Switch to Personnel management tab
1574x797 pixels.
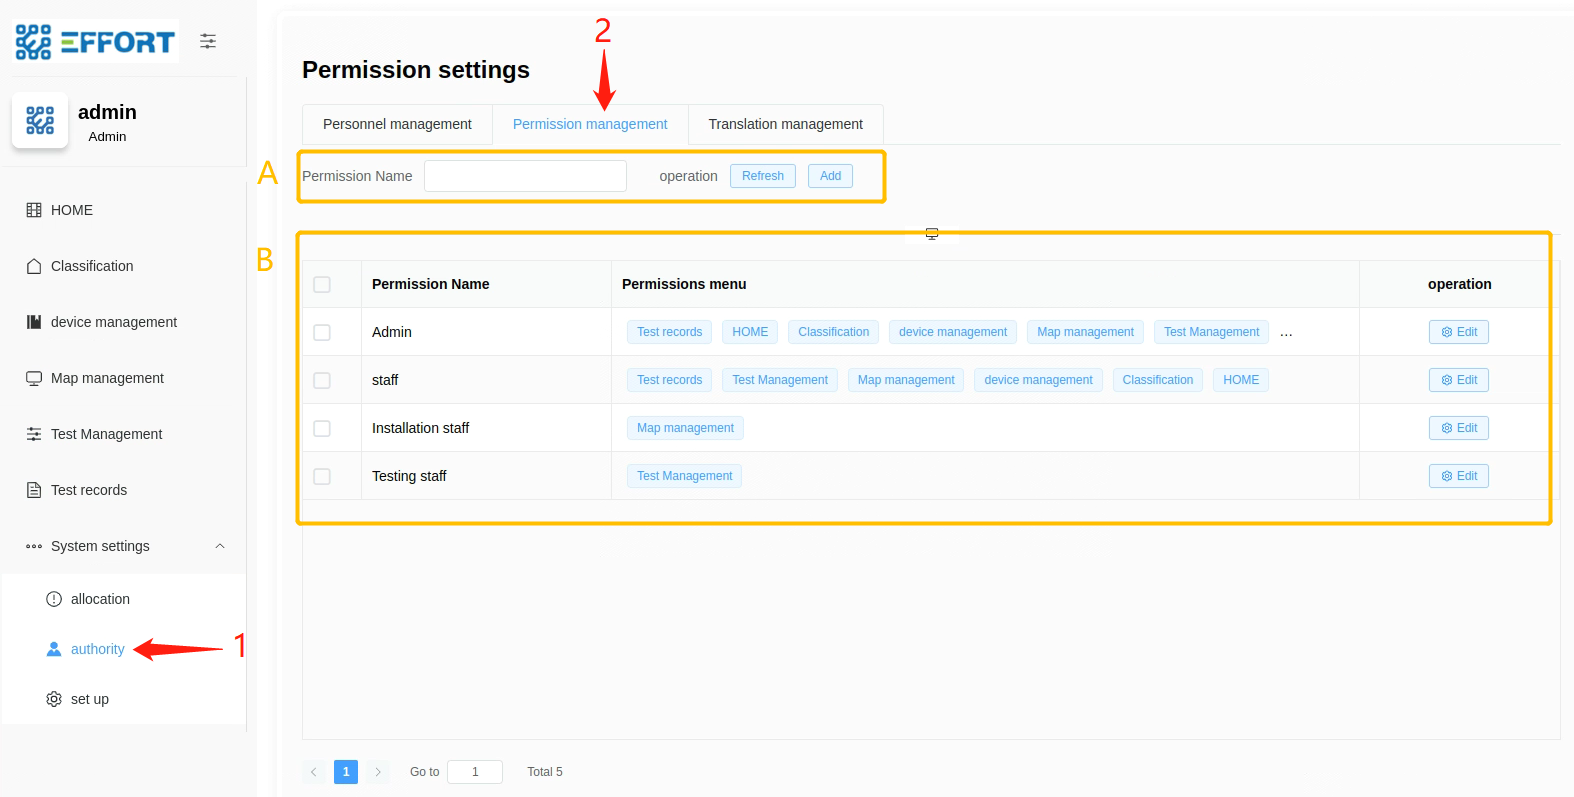(x=397, y=124)
